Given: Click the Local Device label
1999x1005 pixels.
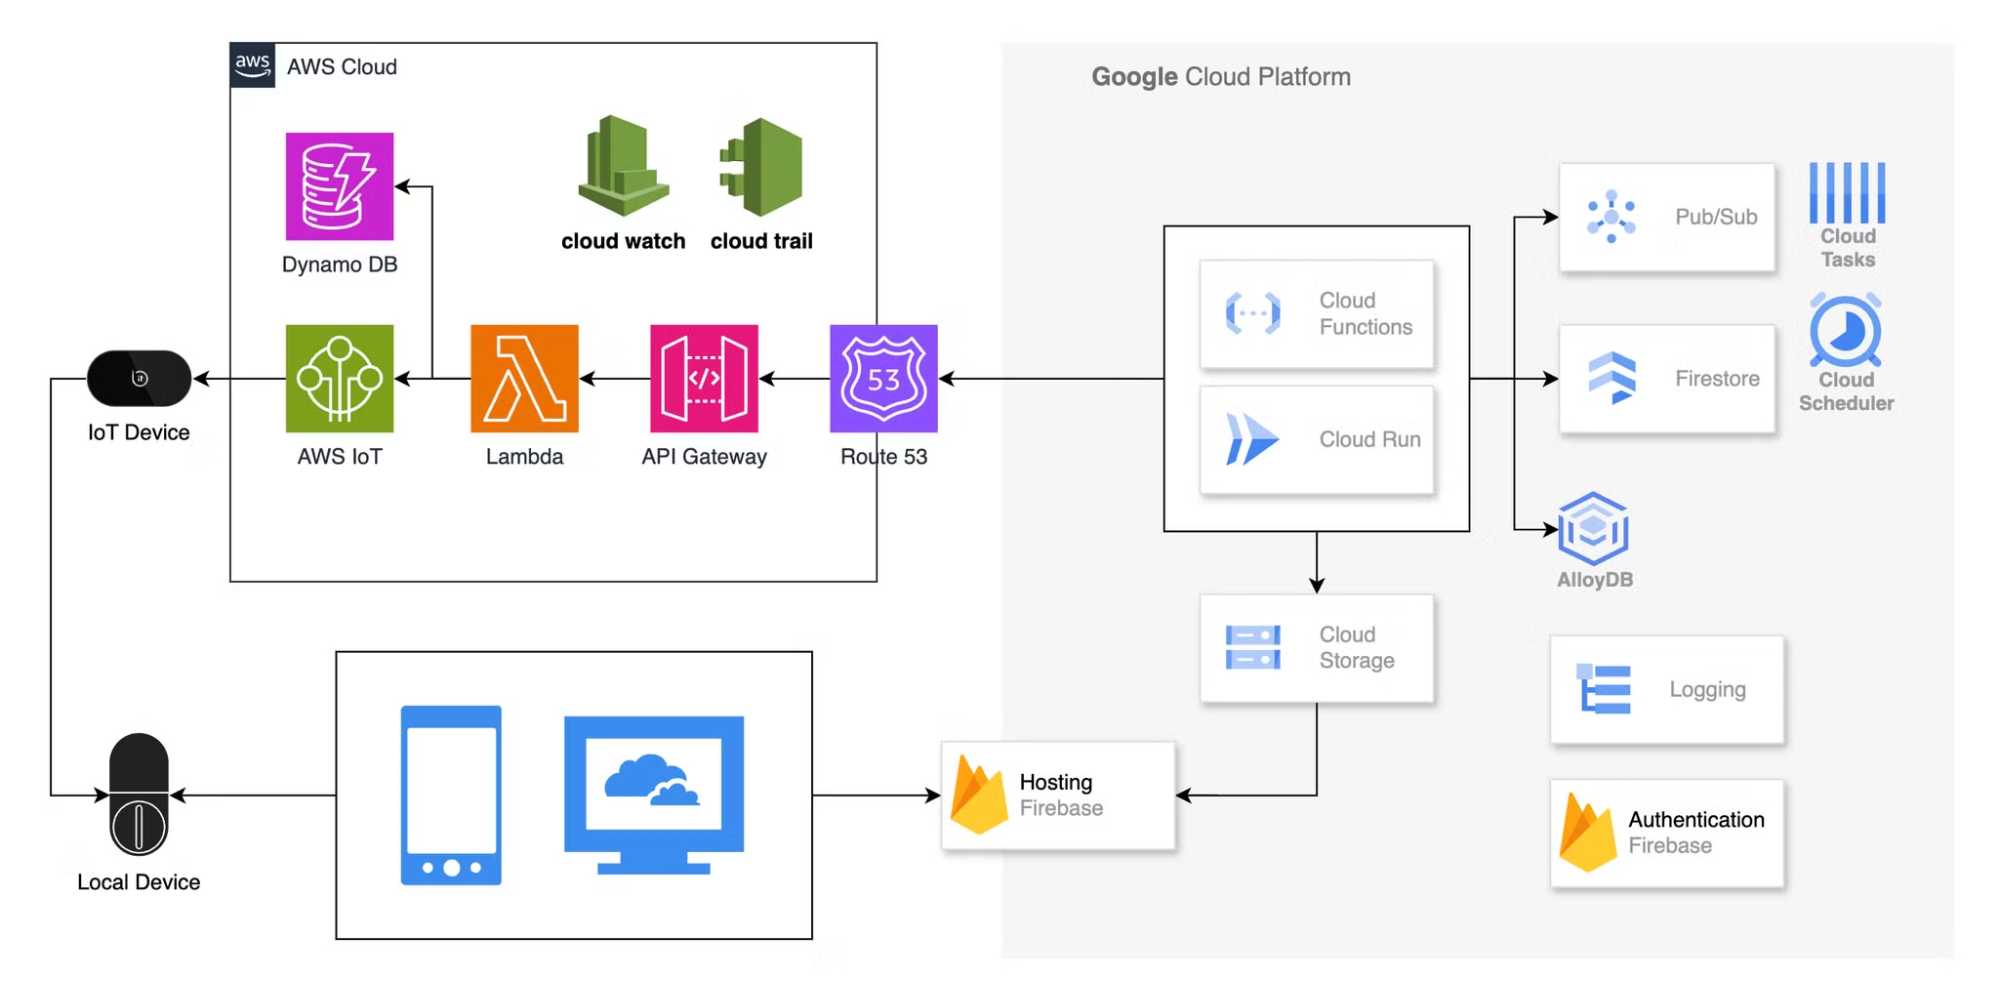Looking at the screenshot, I should (x=139, y=882).
